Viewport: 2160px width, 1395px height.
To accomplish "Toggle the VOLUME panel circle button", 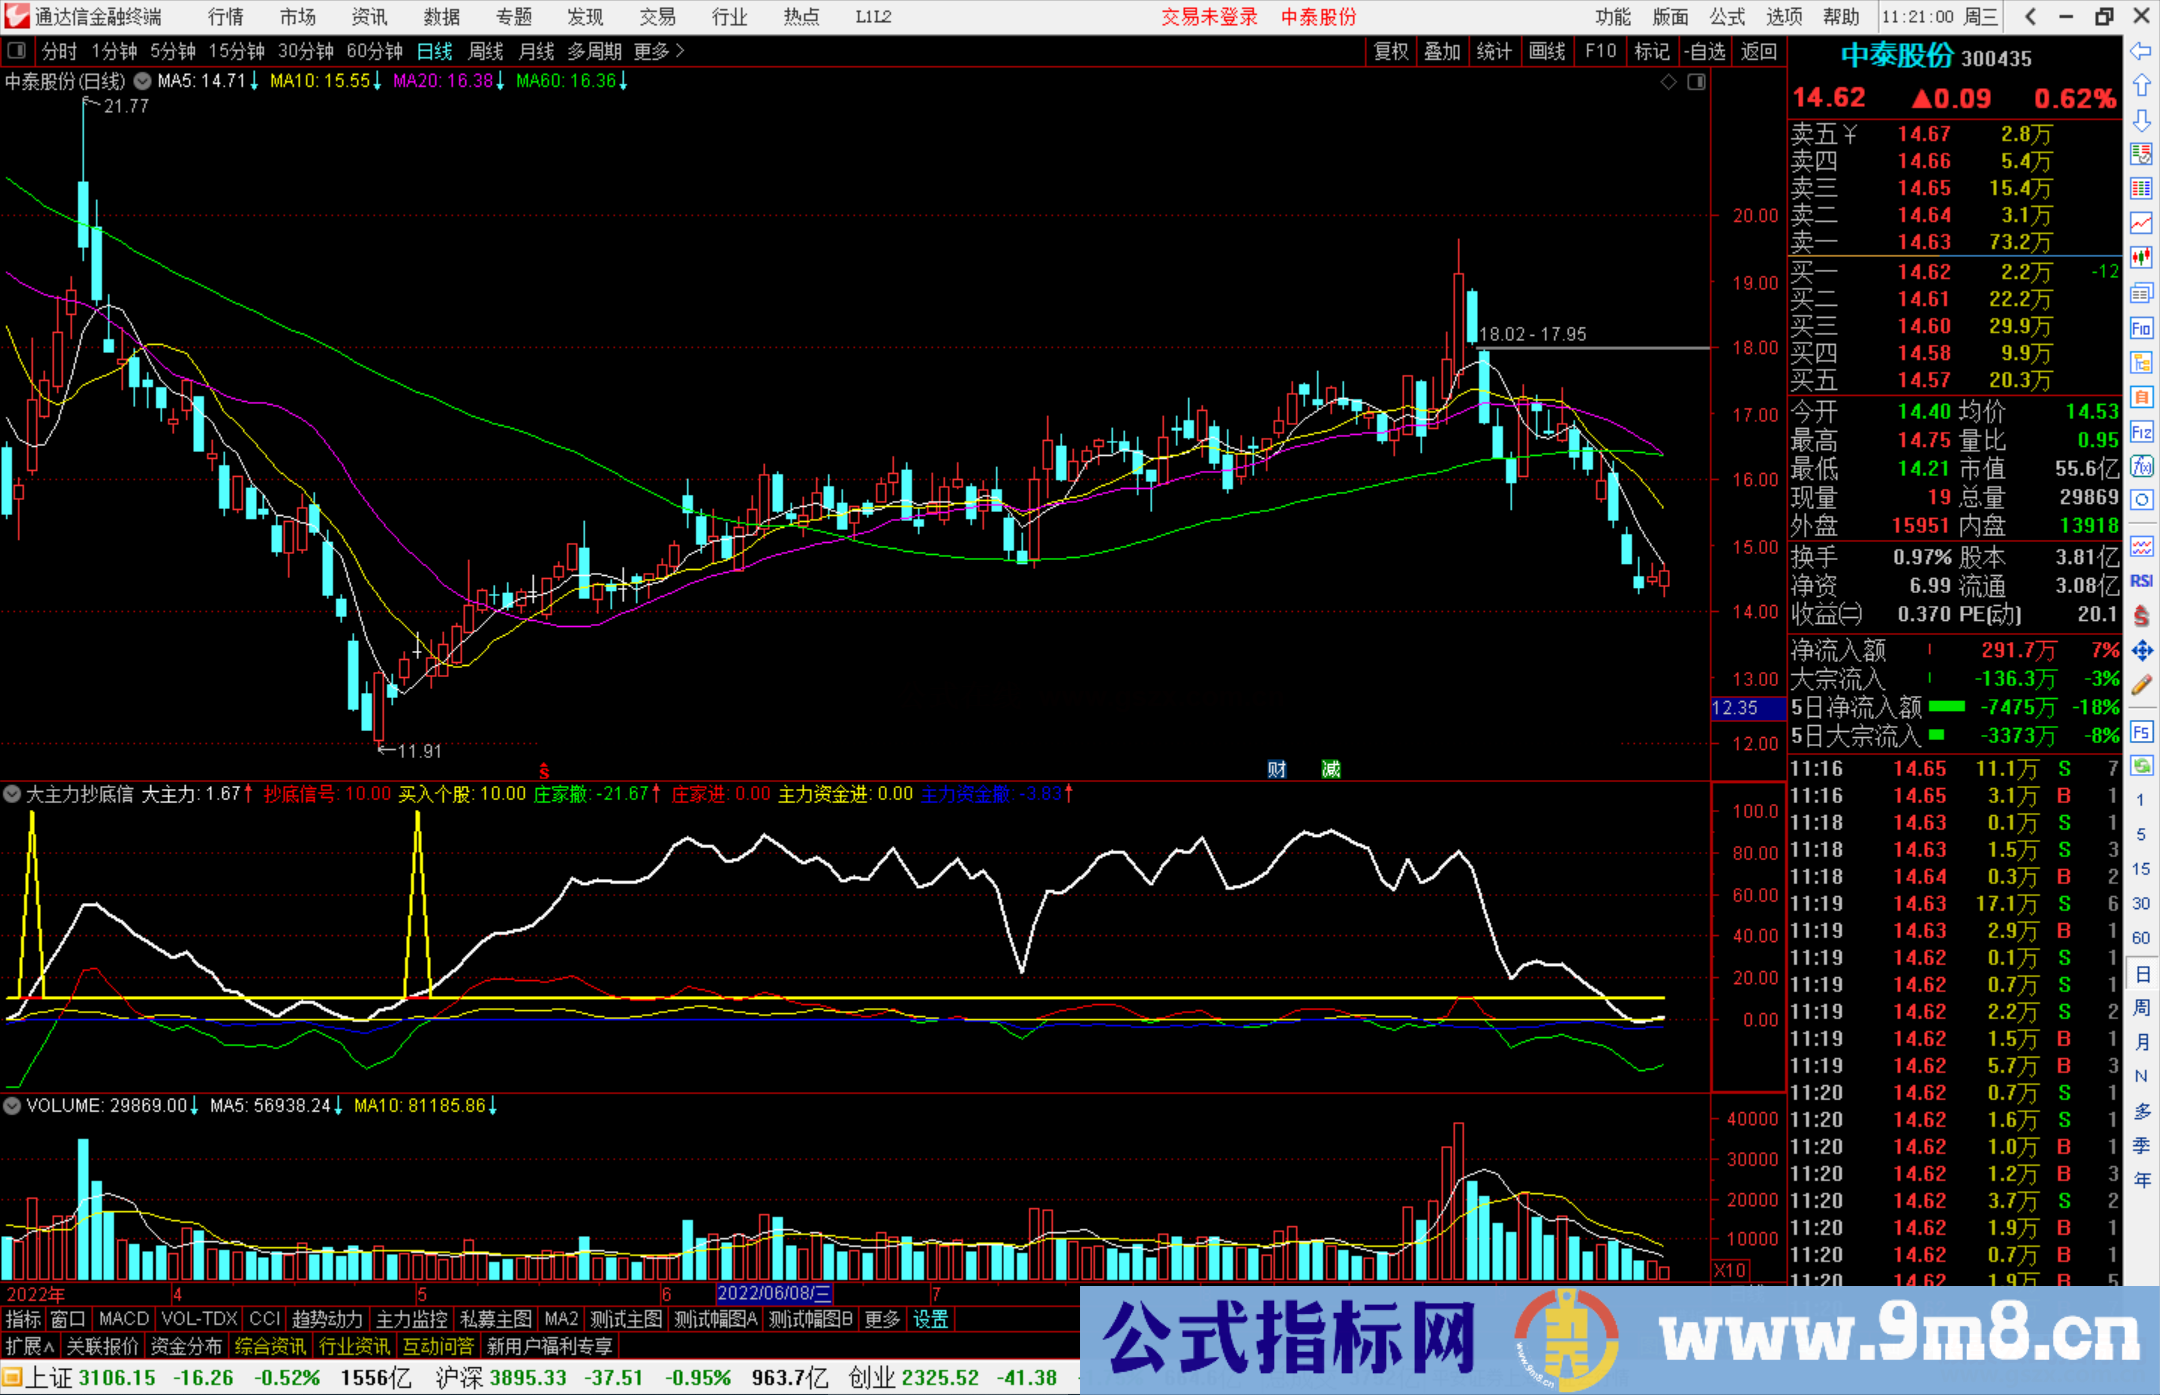I will tap(12, 1106).
